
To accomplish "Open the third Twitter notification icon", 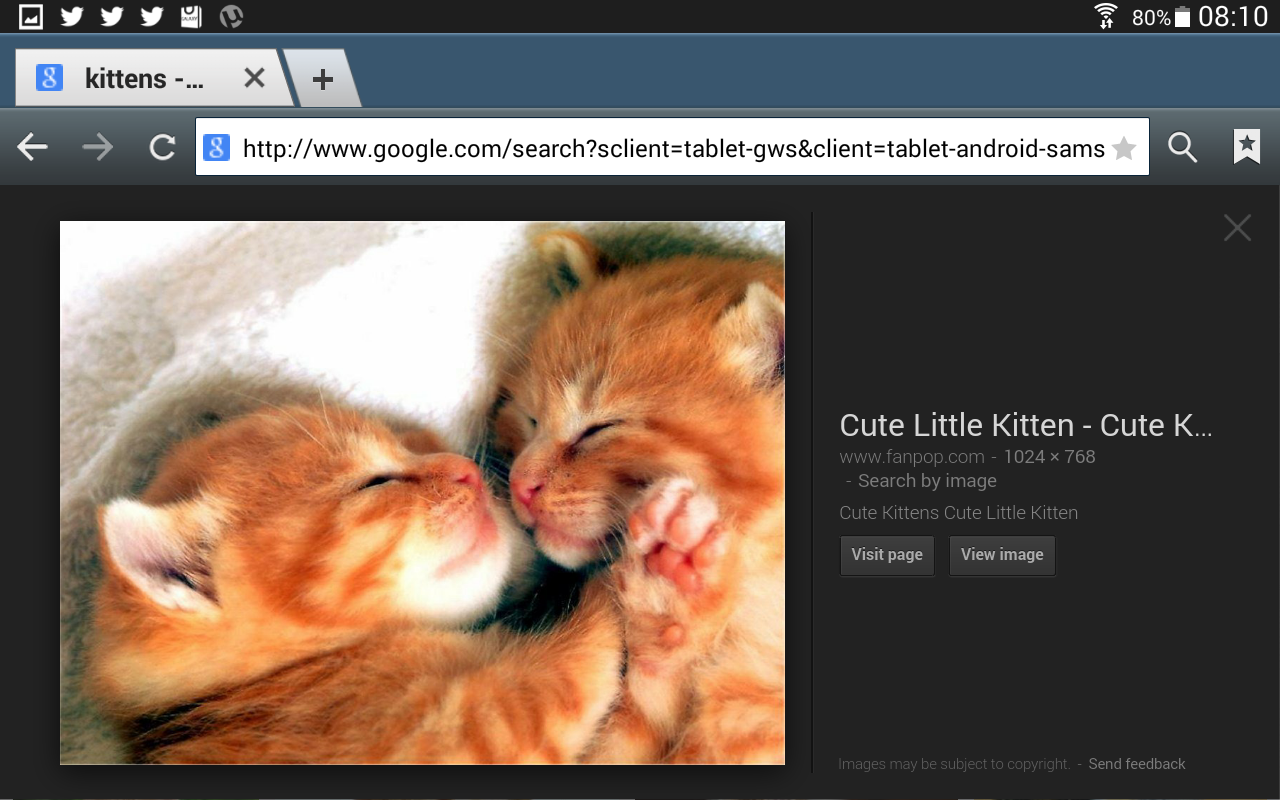I will pyautogui.click(x=152, y=16).
